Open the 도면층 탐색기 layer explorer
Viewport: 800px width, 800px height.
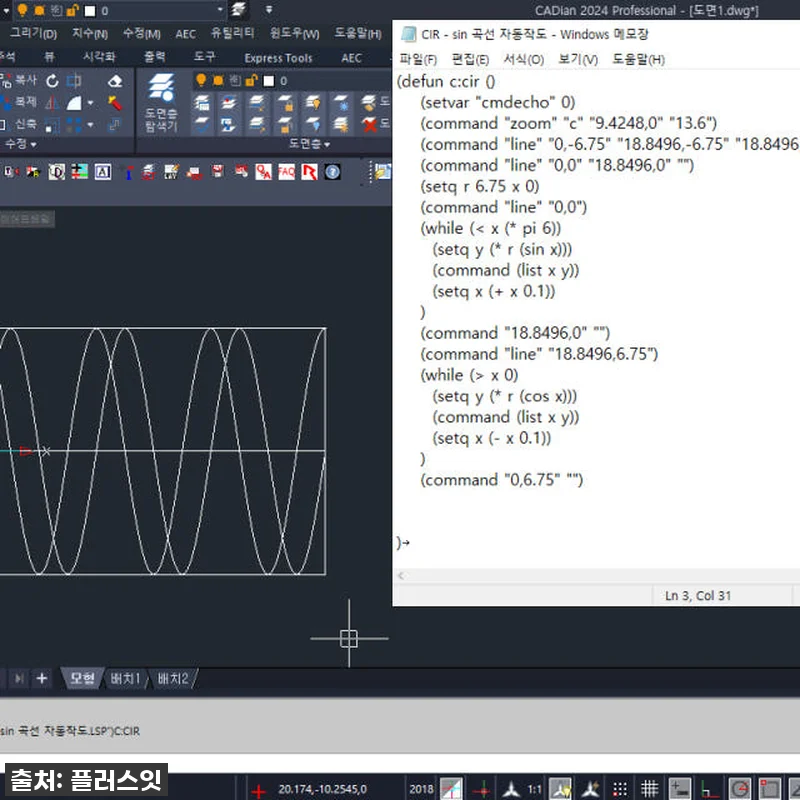click(x=161, y=103)
